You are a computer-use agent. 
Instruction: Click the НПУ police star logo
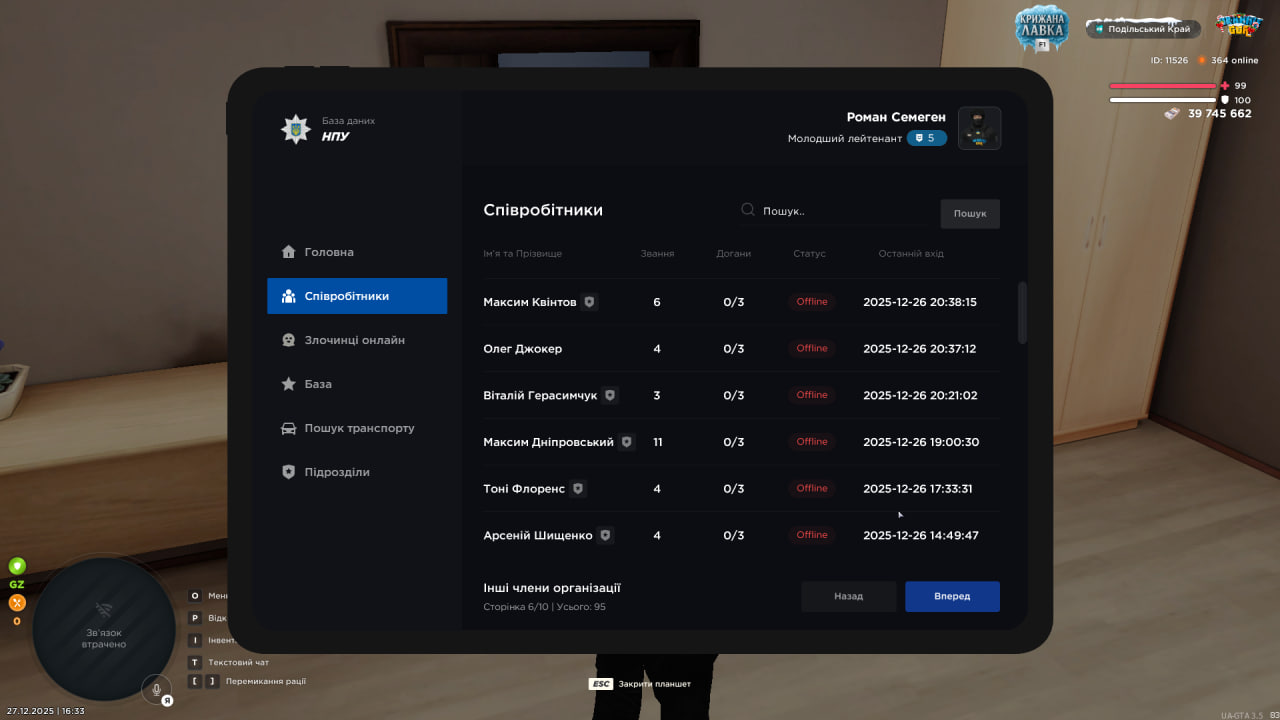tap(295, 129)
